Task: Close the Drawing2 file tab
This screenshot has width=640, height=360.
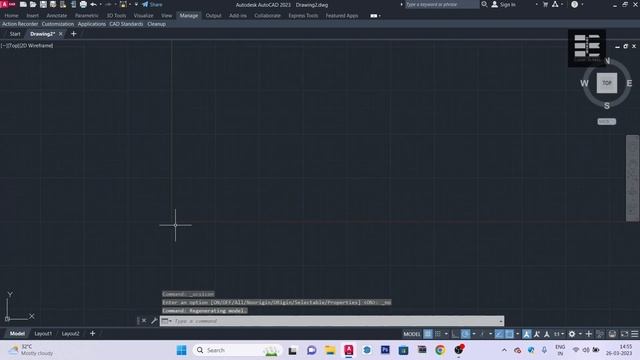Action: [x=61, y=34]
